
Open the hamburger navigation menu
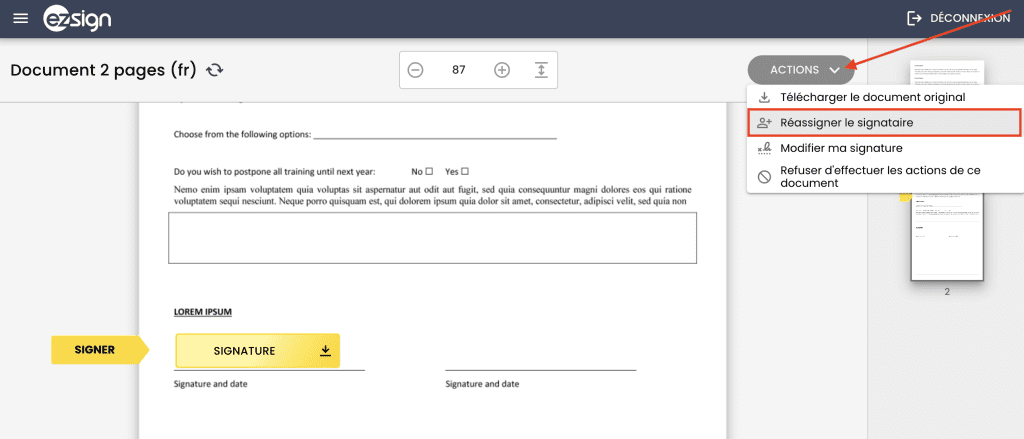(20, 19)
